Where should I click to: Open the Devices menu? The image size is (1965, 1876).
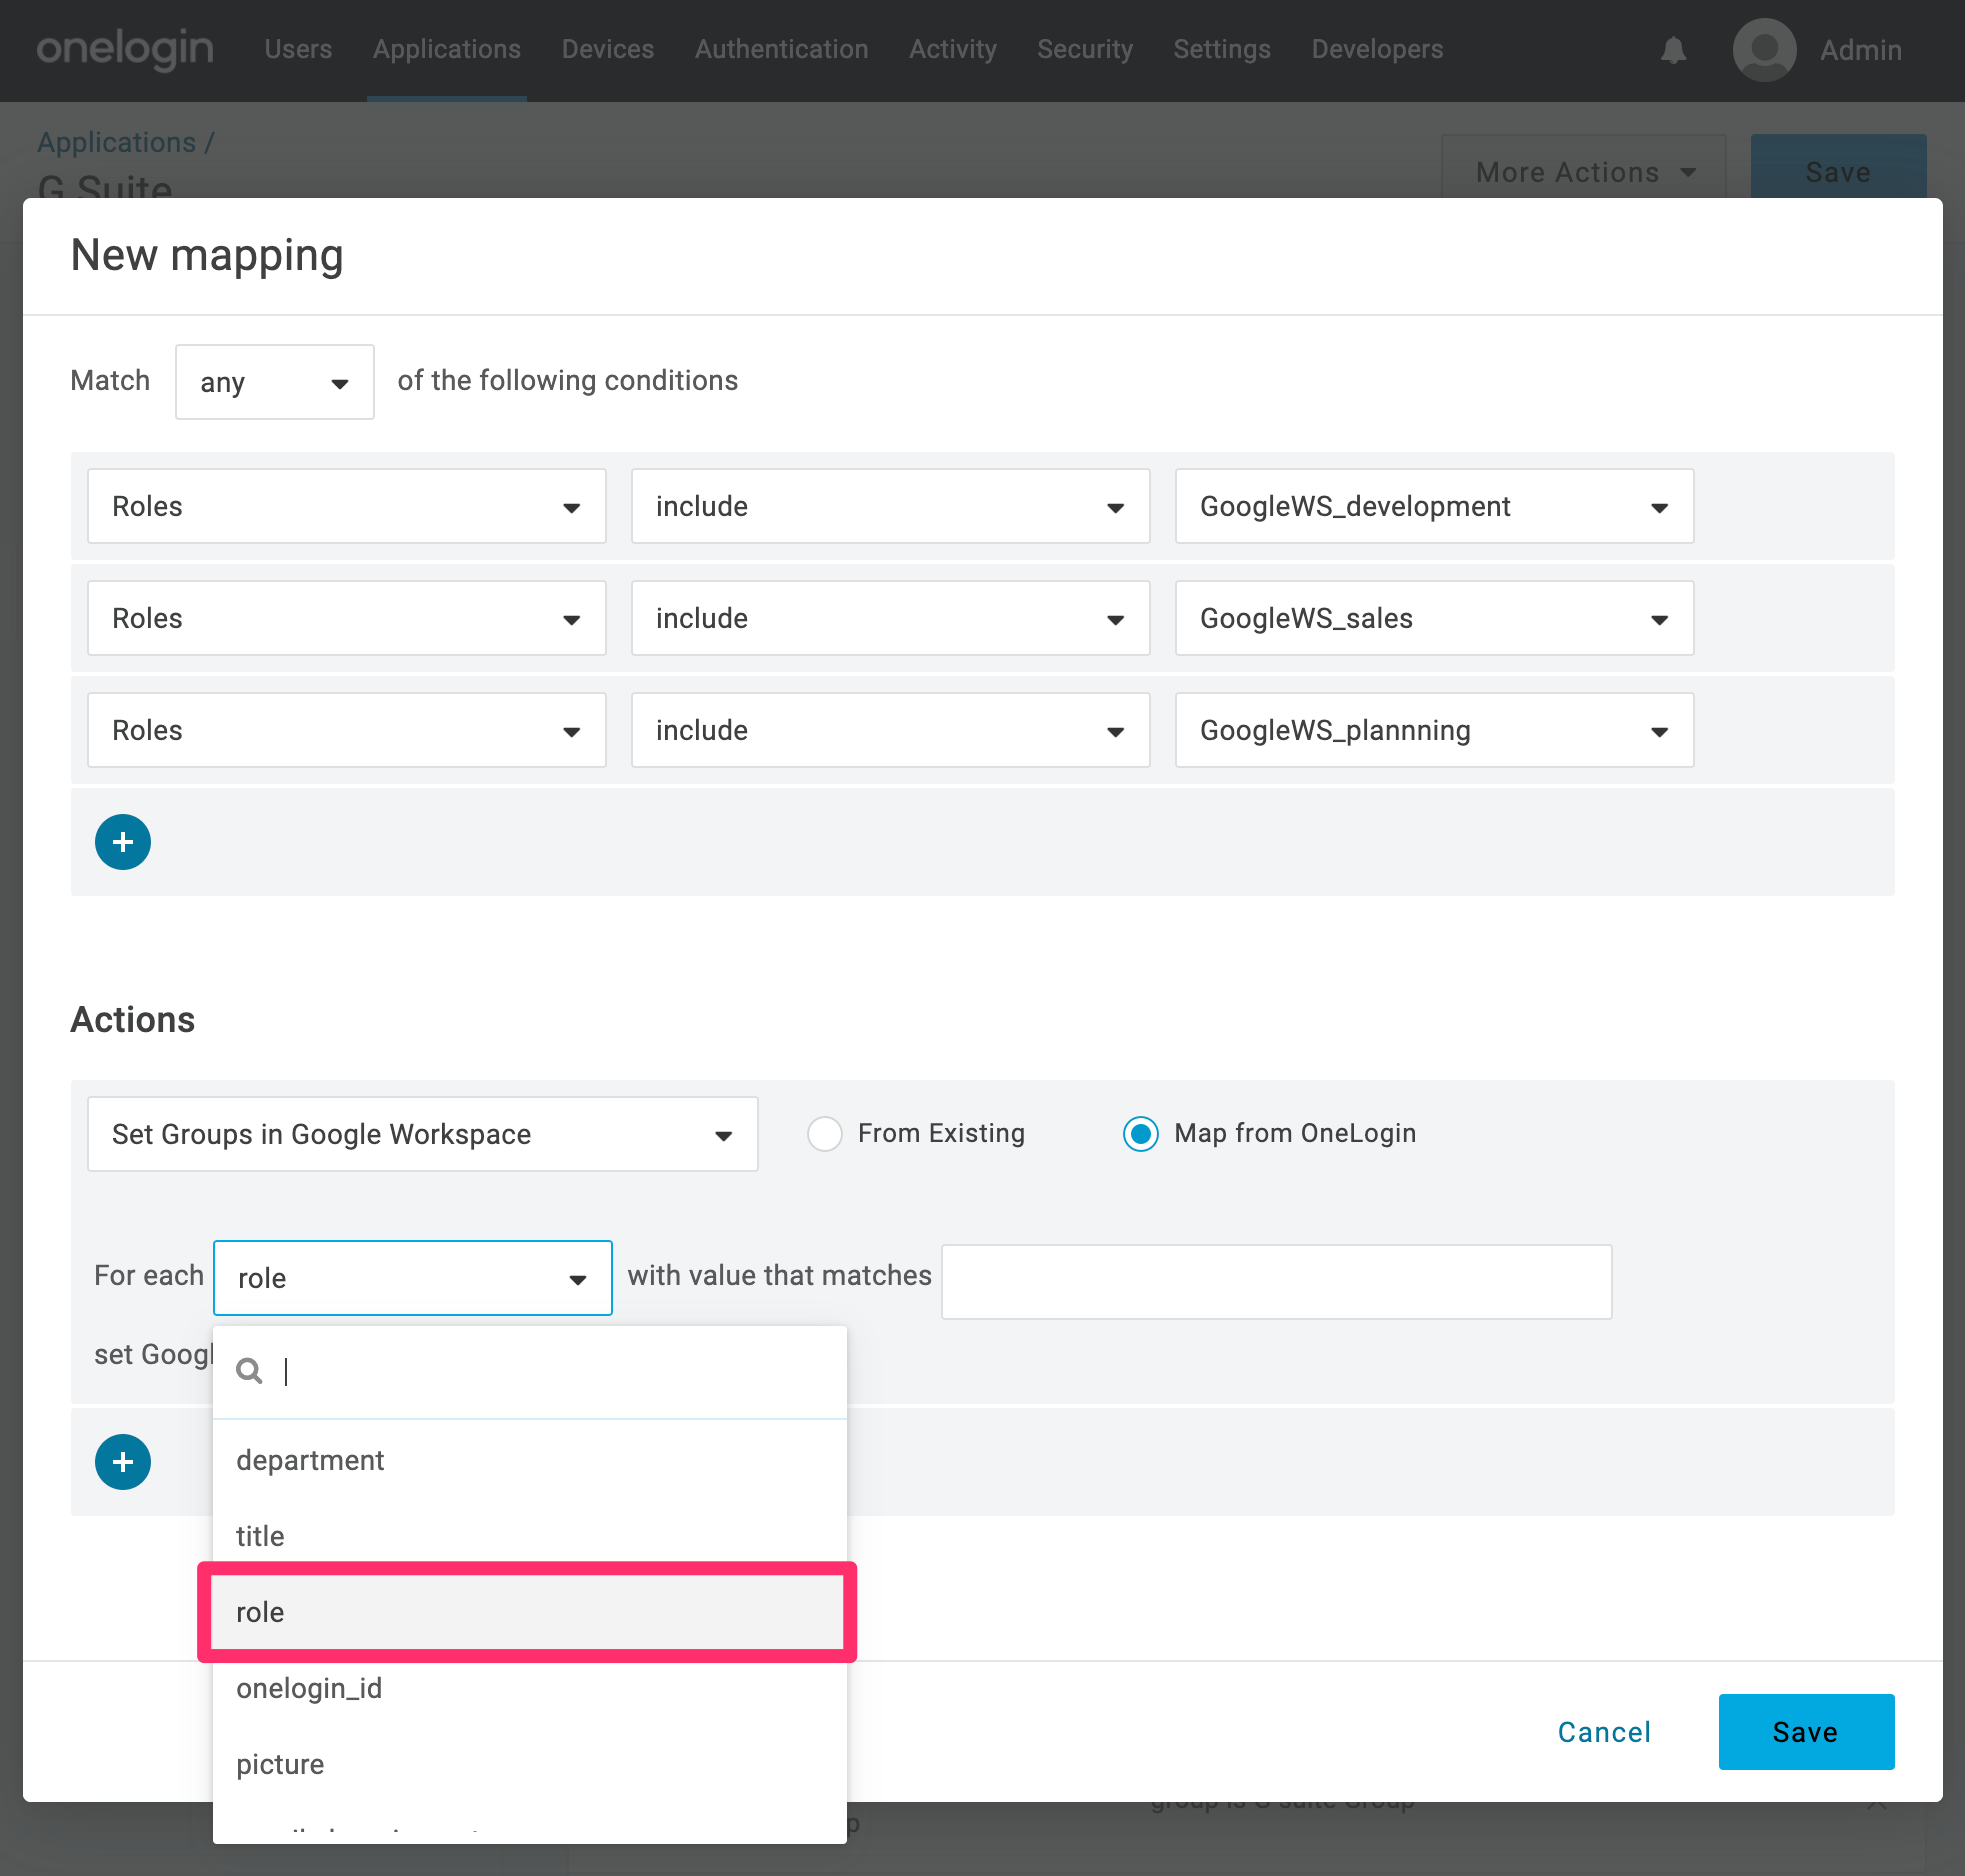pyautogui.click(x=608, y=49)
